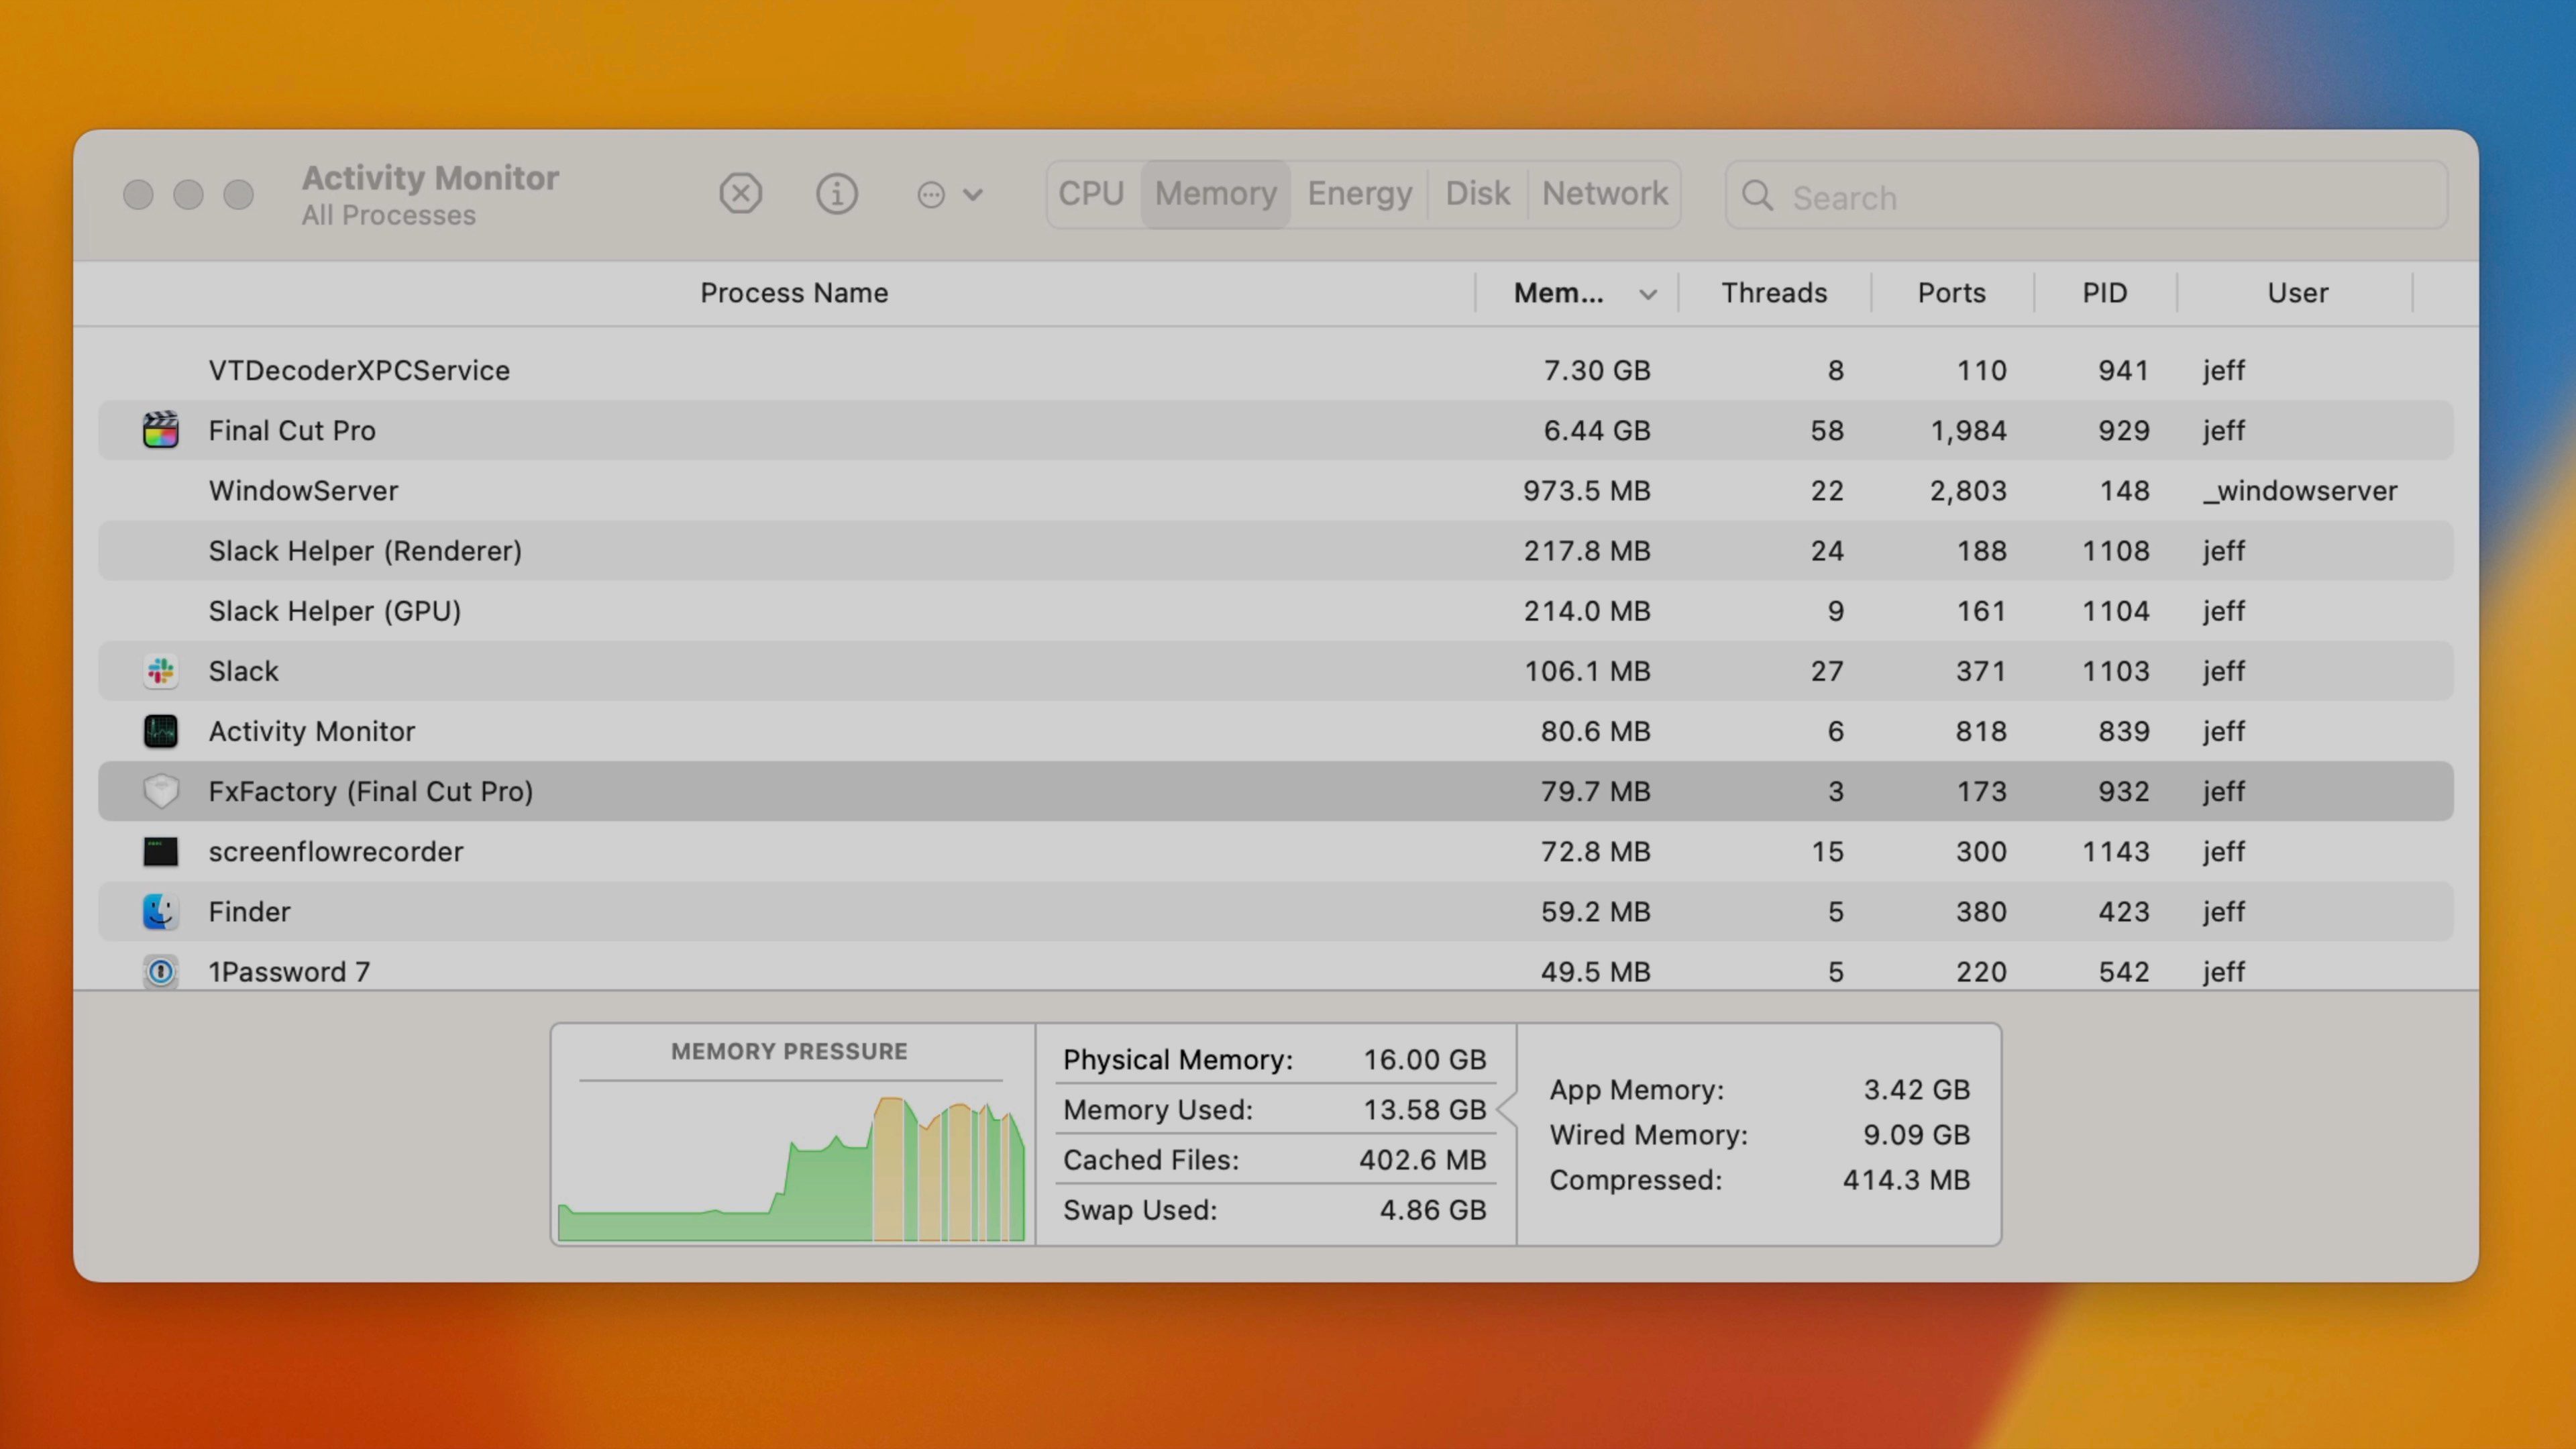Click the Swap Used 4.86 GB value
The image size is (2576, 1449).
click(x=1432, y=1209)
